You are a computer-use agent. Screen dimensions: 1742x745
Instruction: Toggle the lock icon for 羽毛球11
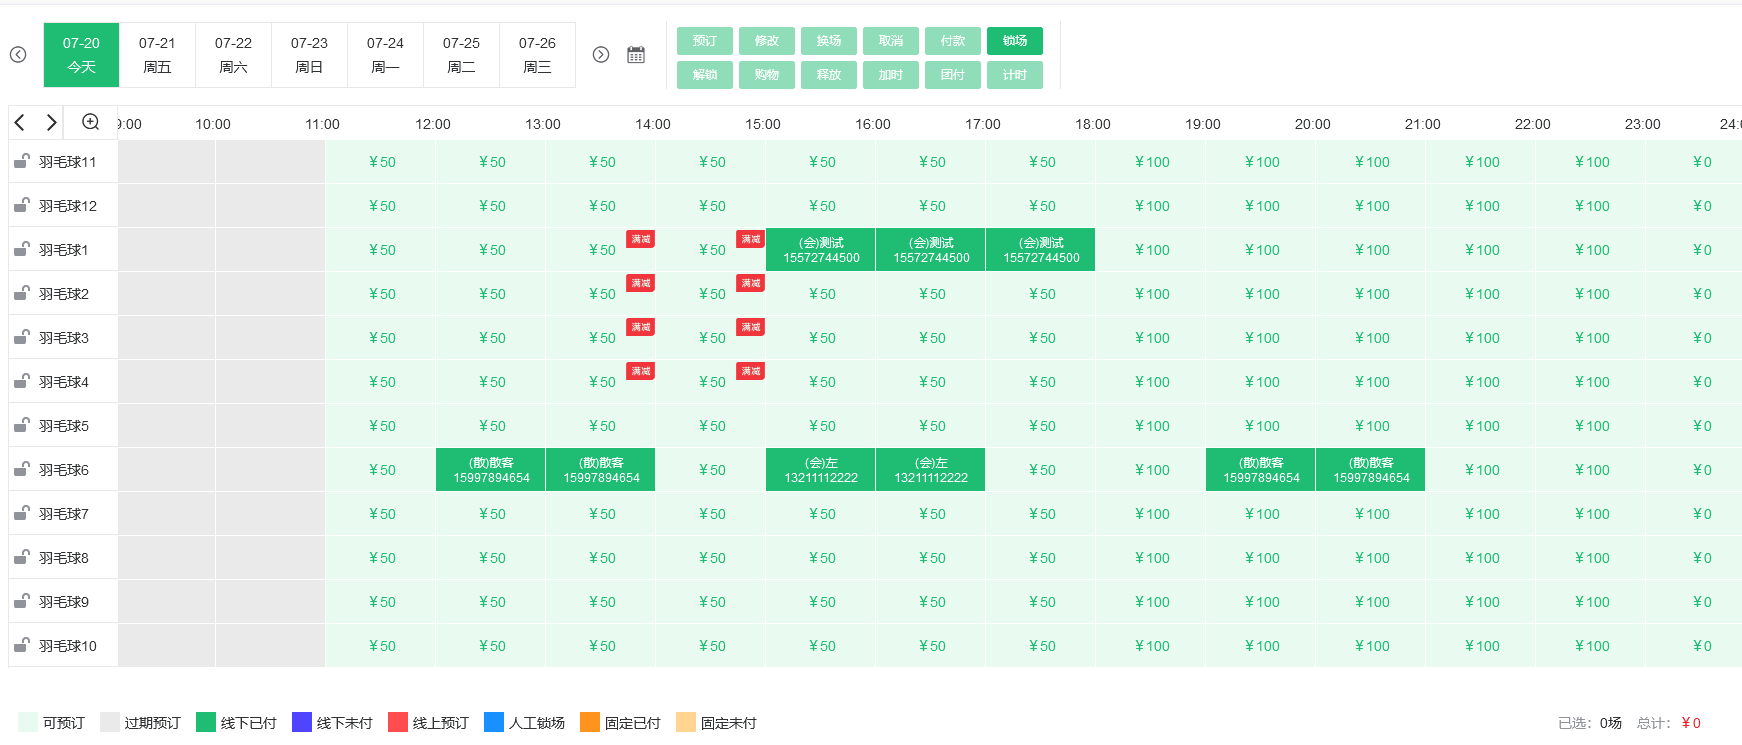pos(21,161)
